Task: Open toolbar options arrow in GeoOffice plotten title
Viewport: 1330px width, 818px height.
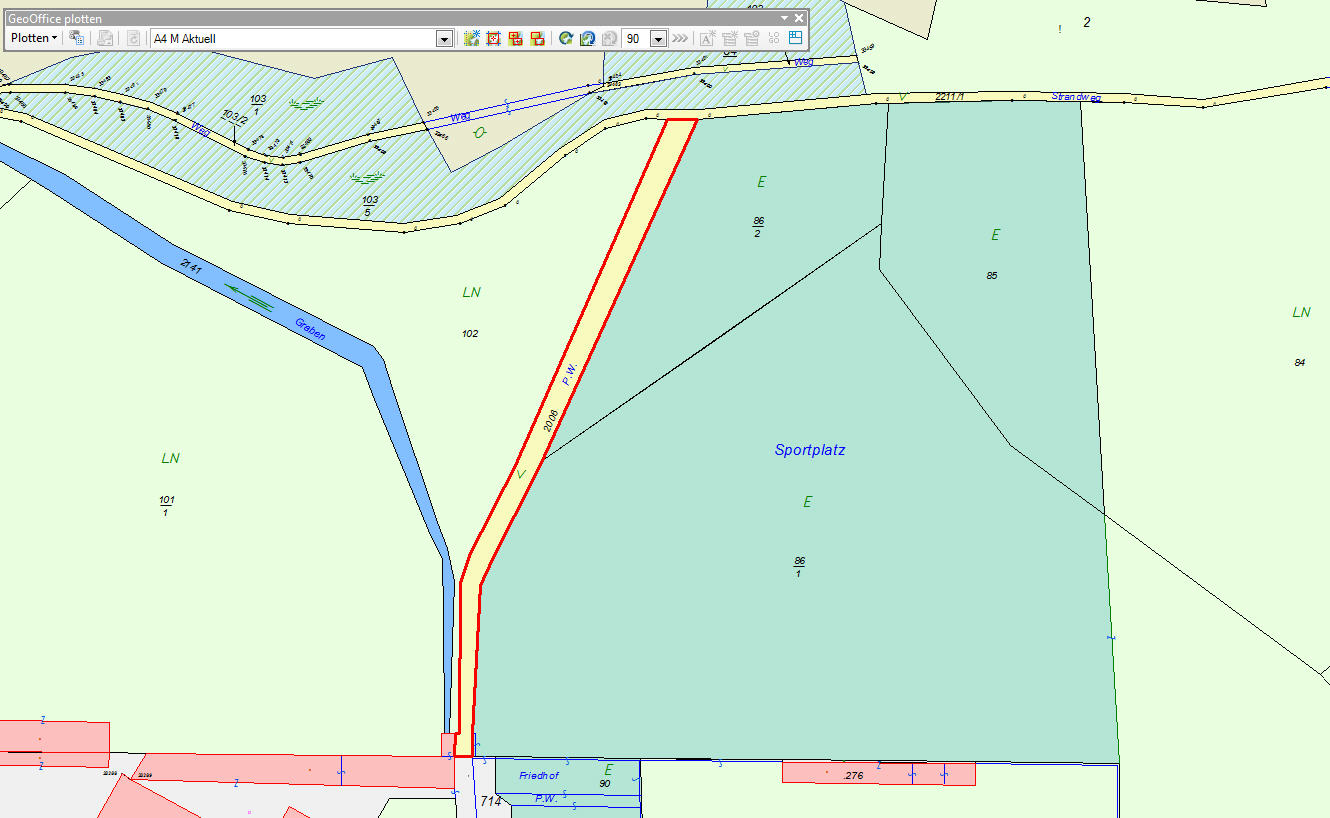Action: pyautogui.click(x=785, y=18)
